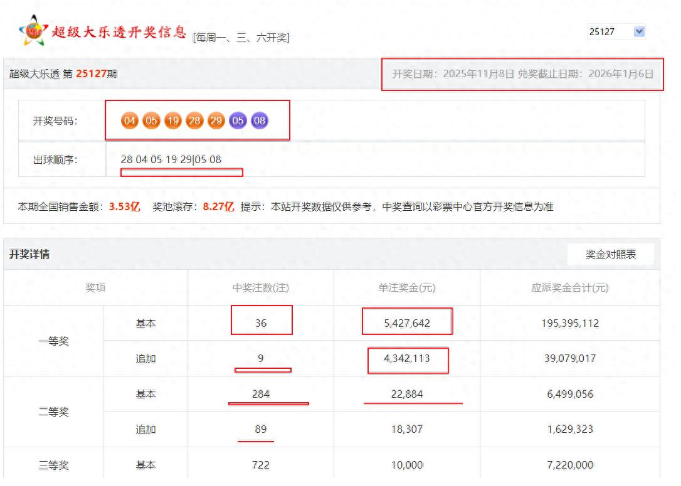Click the 开奖详情 section header
The height and width of the screenshot is (486, 681).
point(29,255)
